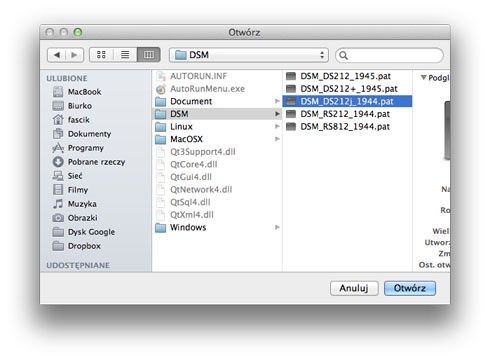490x360 pixels.
Task: Open Obrazki pictures folder
Action: click(75, 218)
